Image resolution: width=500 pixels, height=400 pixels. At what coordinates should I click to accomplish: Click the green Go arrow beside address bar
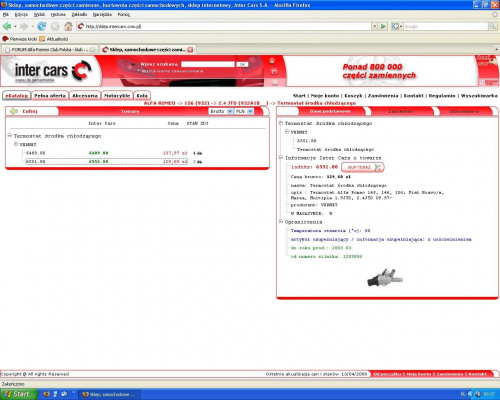point(383,26)
